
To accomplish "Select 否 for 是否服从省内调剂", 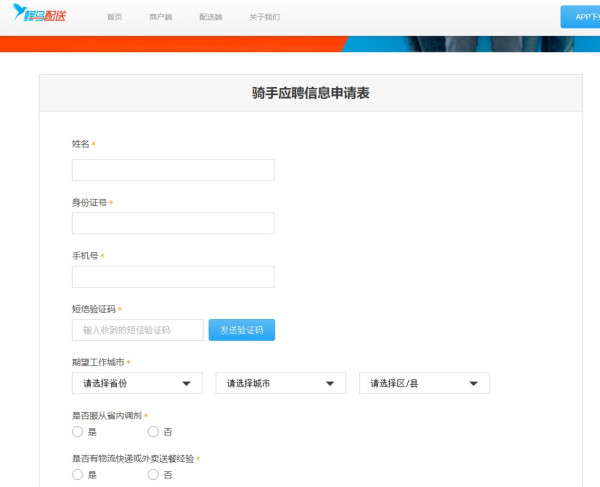I will click(x=153, y=432).
